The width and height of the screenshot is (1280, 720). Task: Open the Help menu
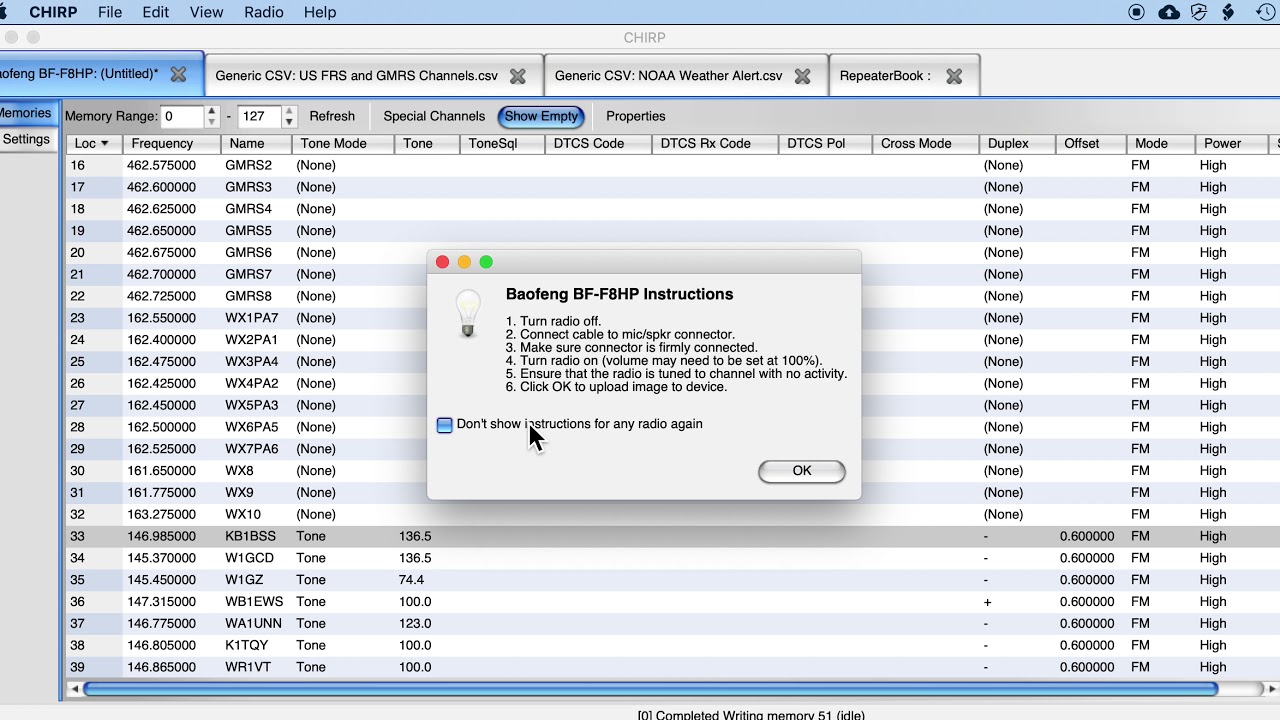pos(320,12)
